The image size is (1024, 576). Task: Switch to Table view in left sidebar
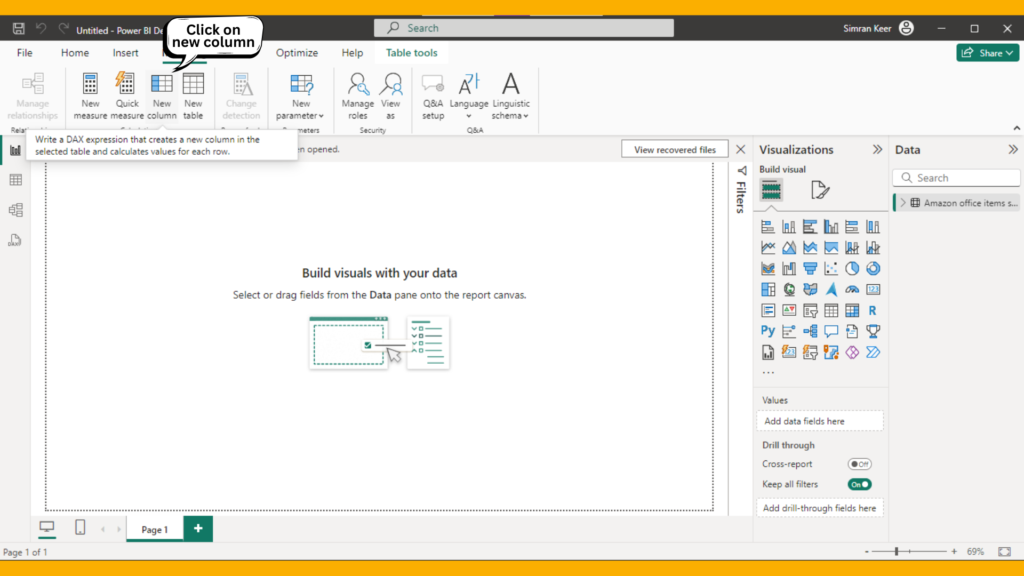[x=16, y=180]
